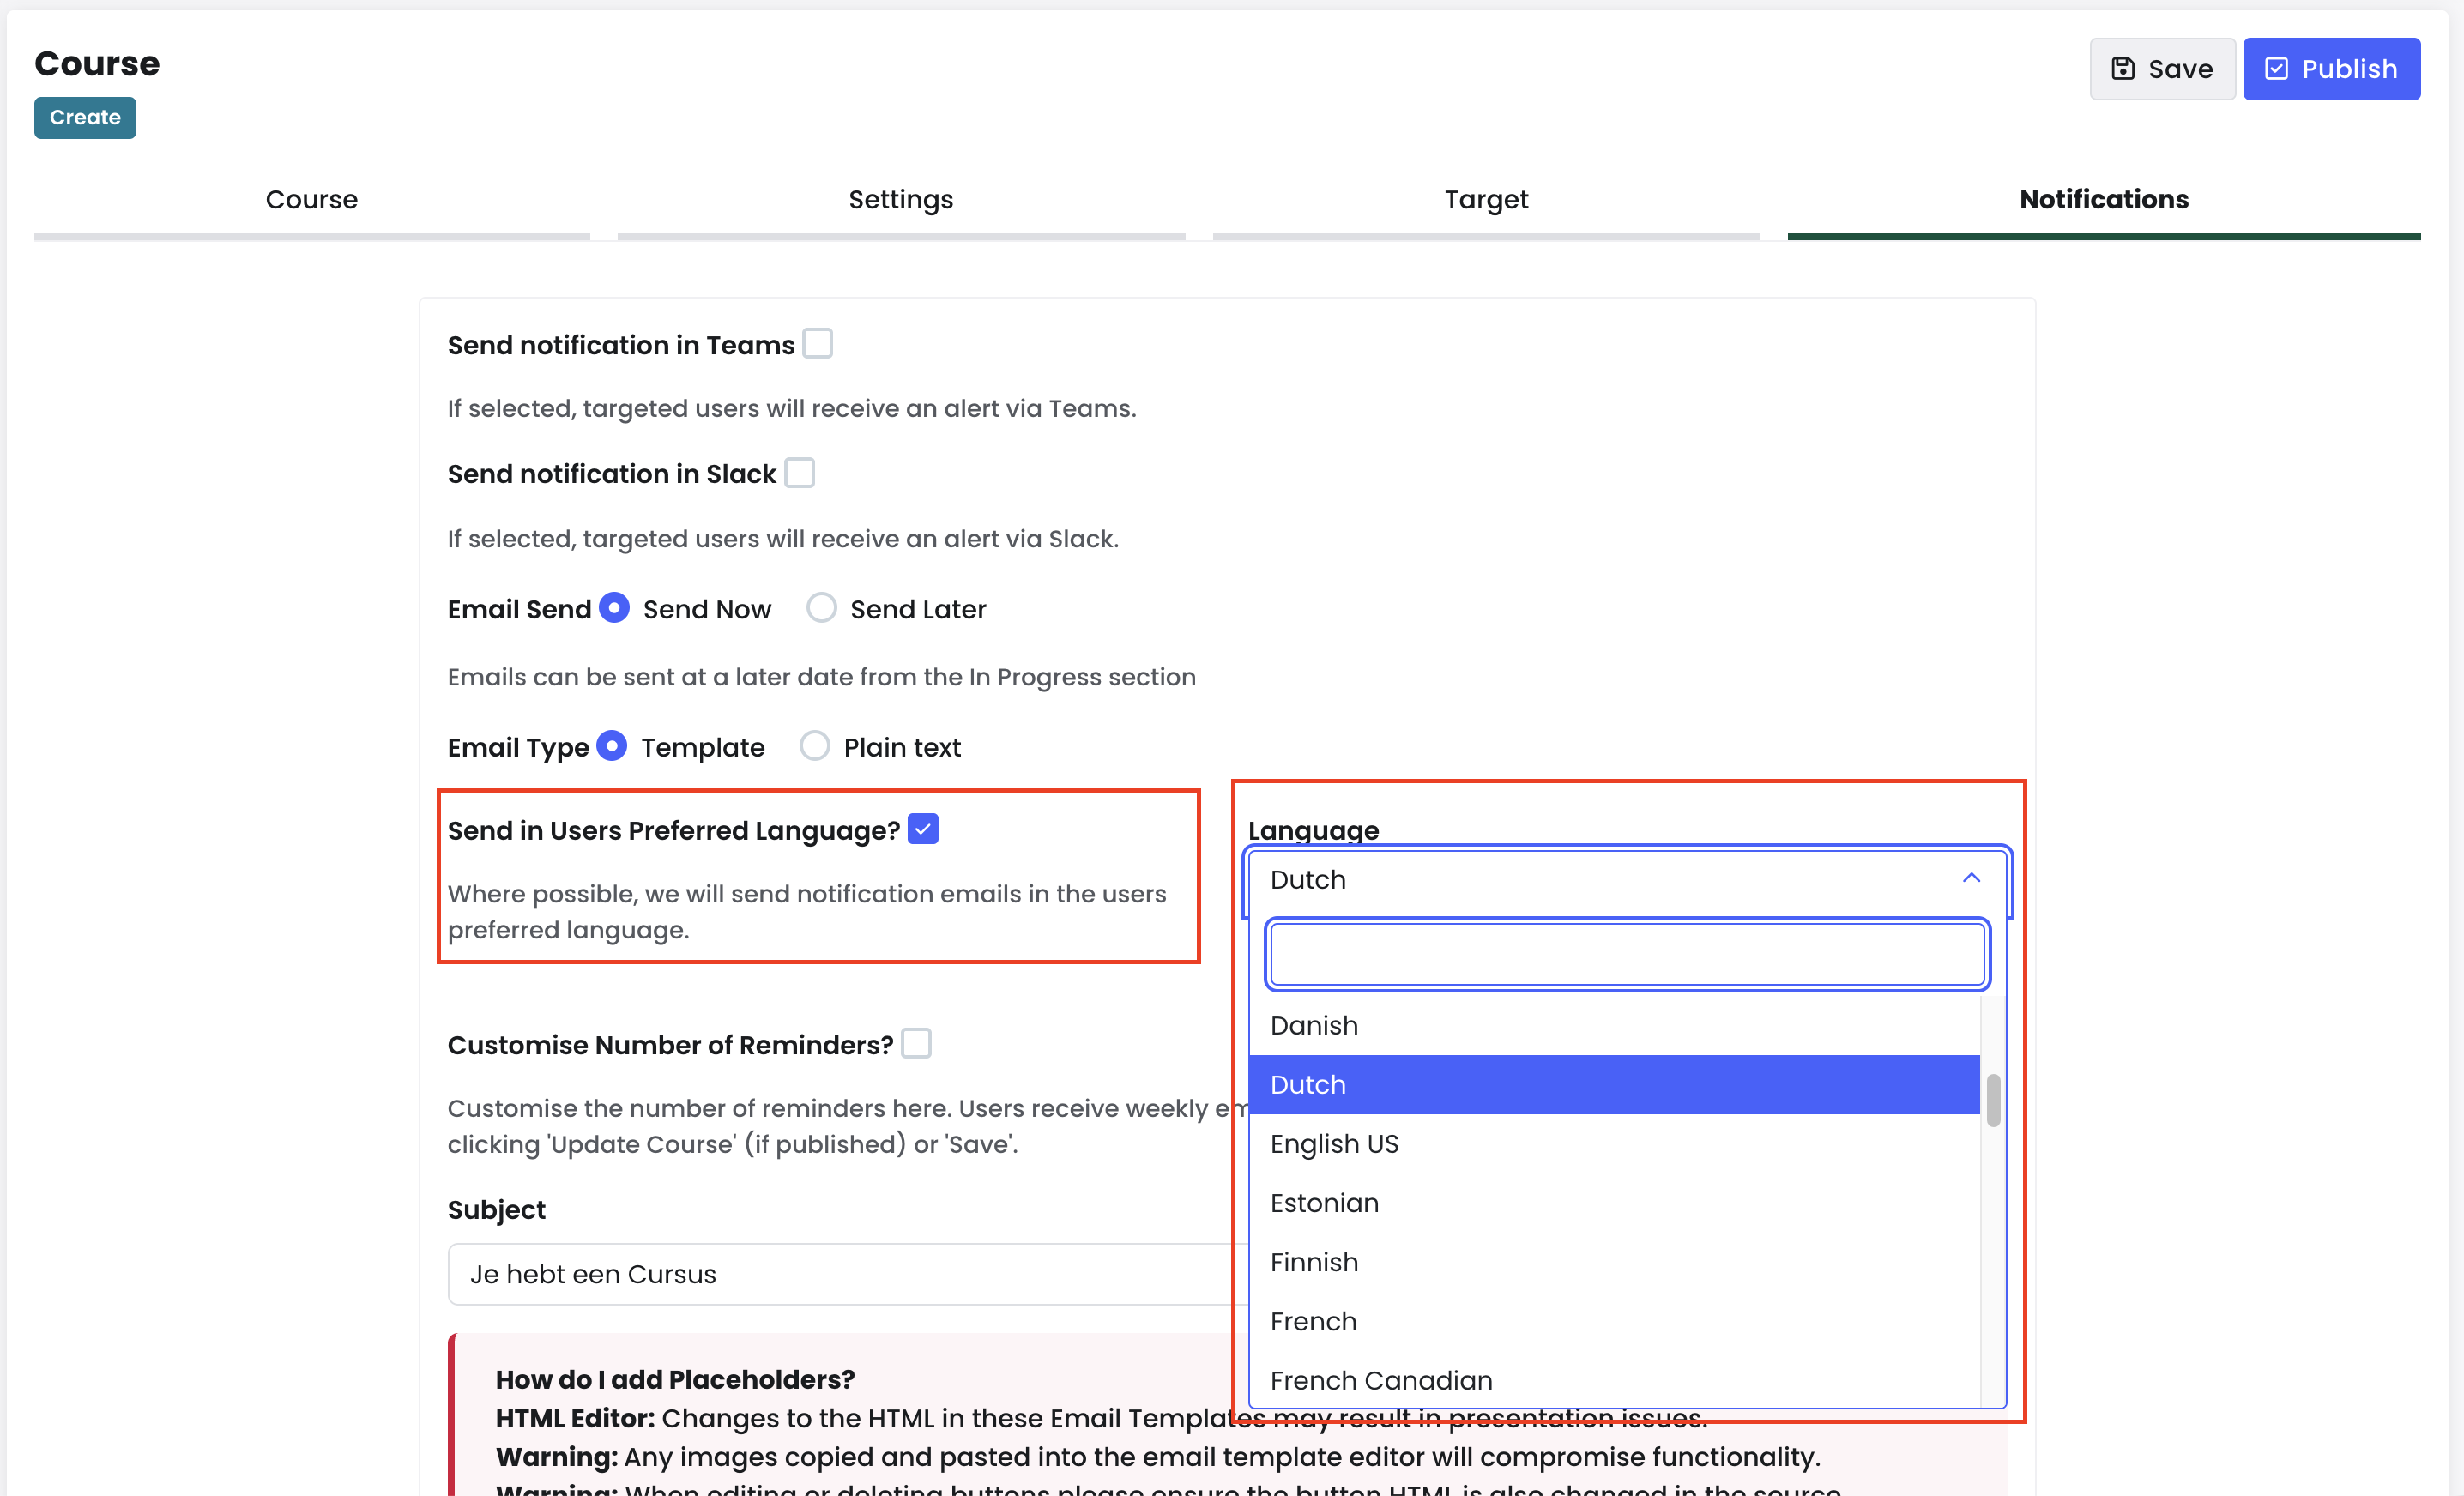Image resolution: width=2464 pixels, height=1496 pixels.
Task: Open the Course tab
Action: [x=311, y=199]
